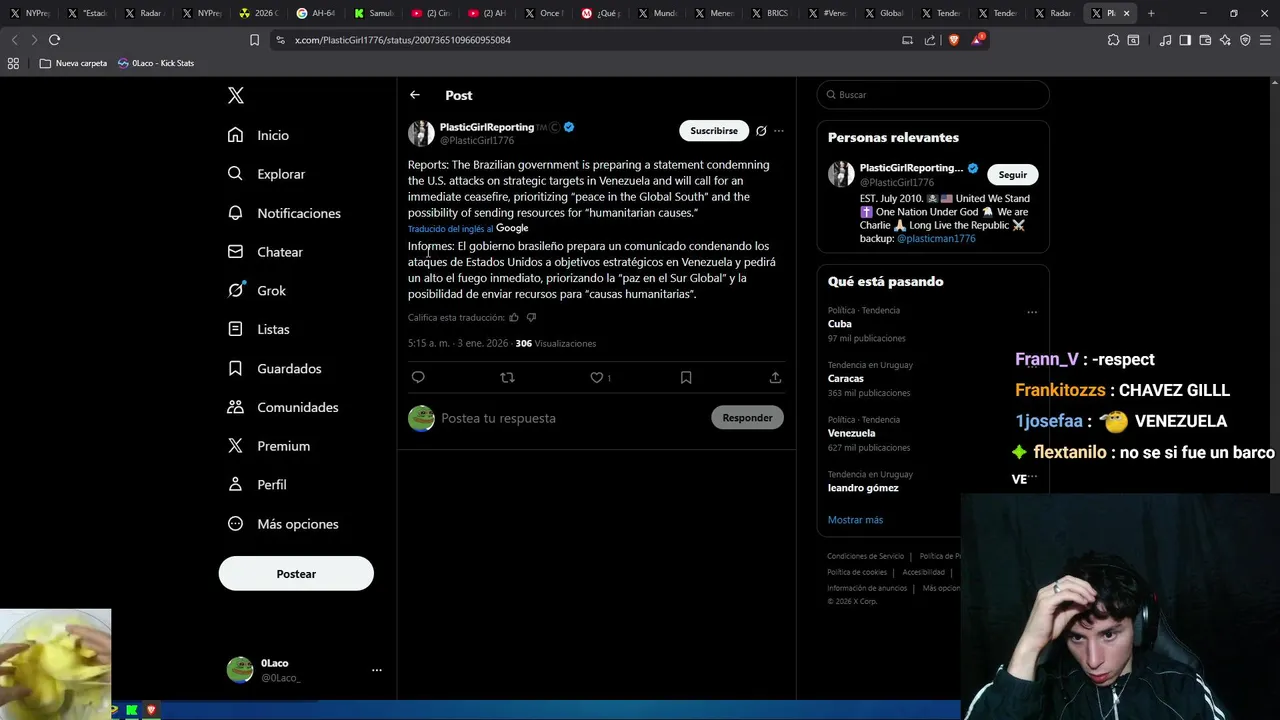Click browser reload button

click(54, 40)
